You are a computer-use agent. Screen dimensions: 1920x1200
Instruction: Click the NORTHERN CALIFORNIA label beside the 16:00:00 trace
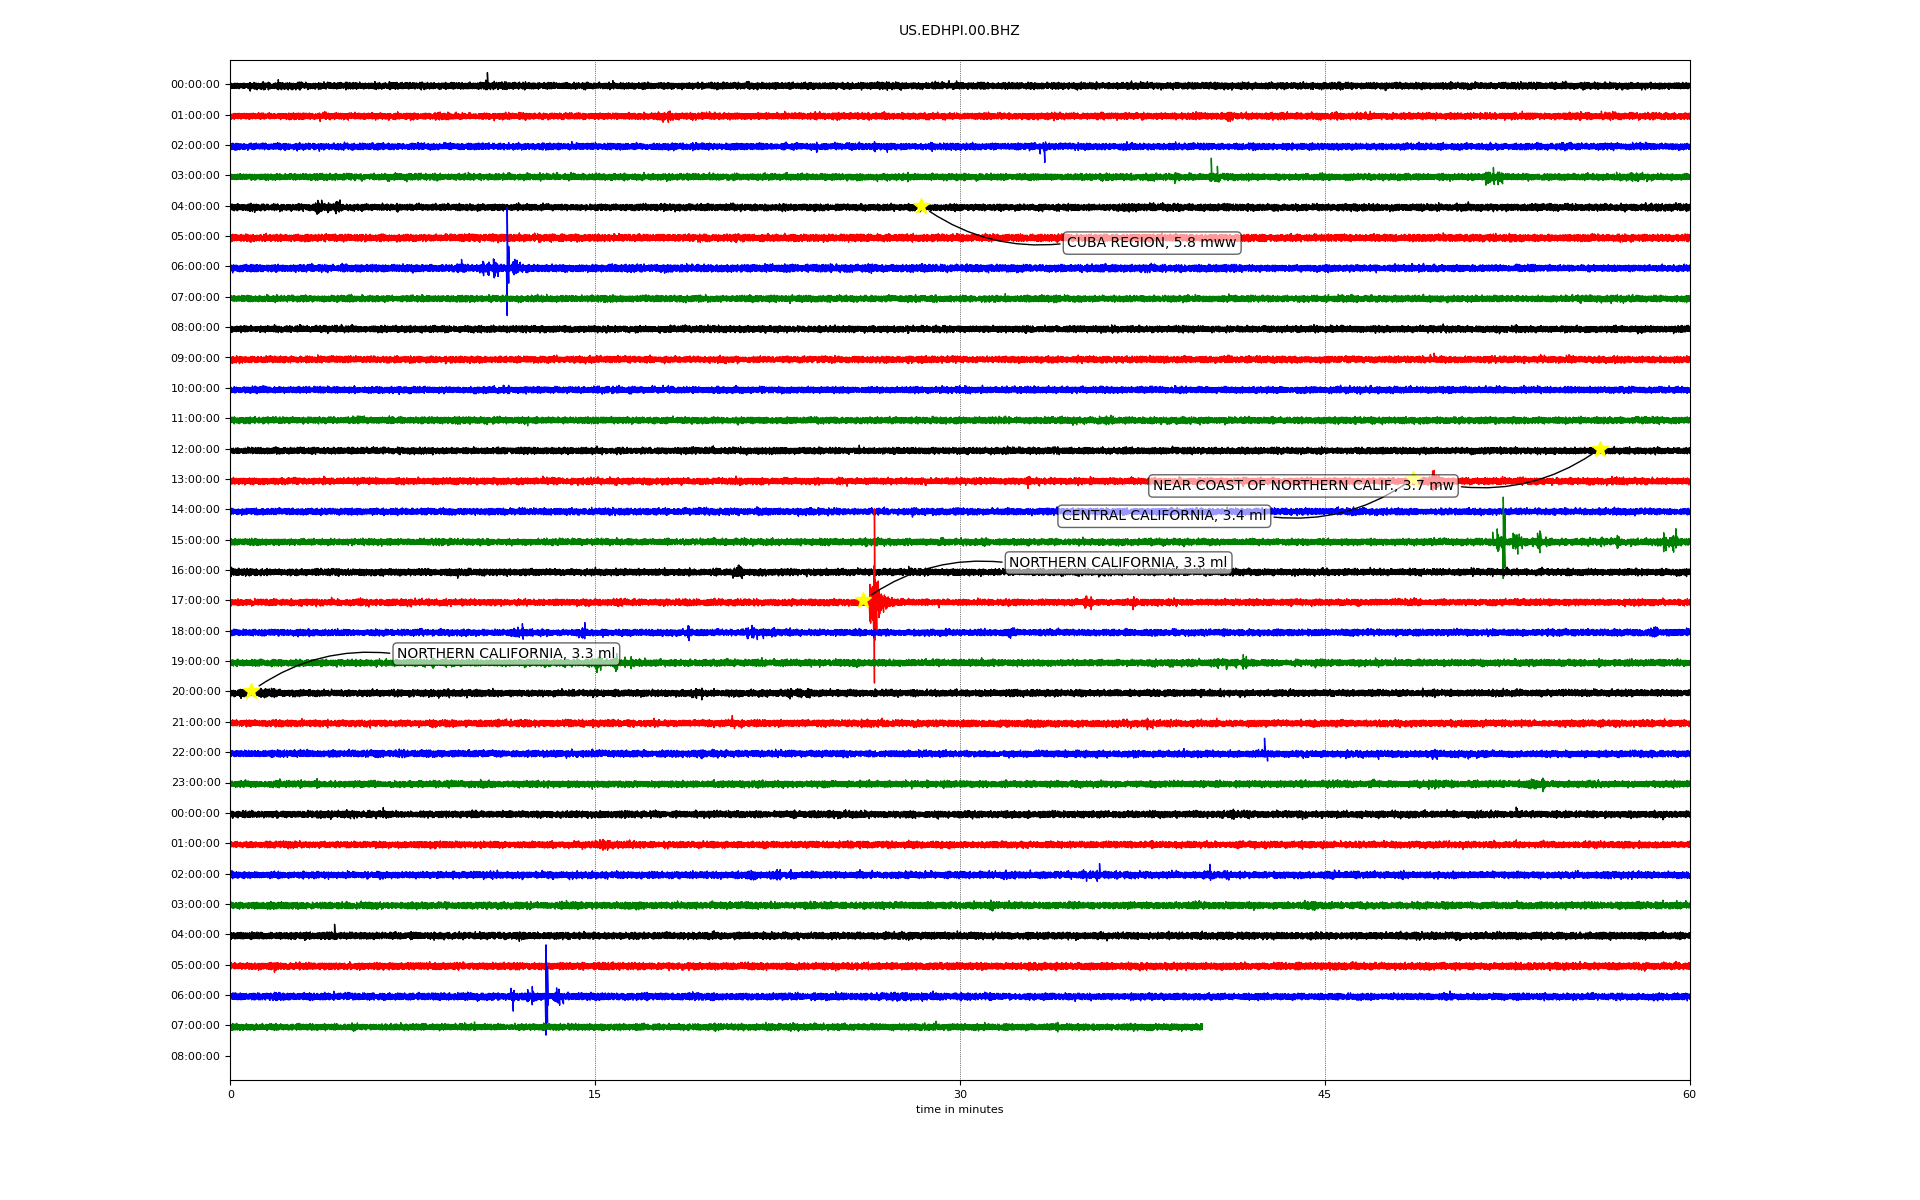click(x=1117, y=563)
